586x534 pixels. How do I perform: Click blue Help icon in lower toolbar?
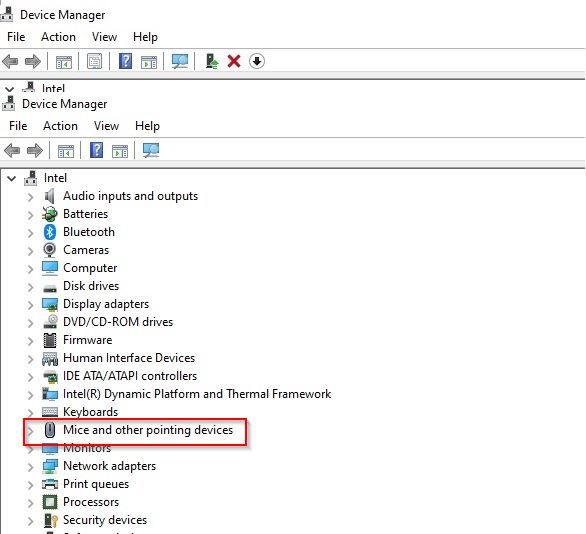pyautogui.click(x=96, y=150)
